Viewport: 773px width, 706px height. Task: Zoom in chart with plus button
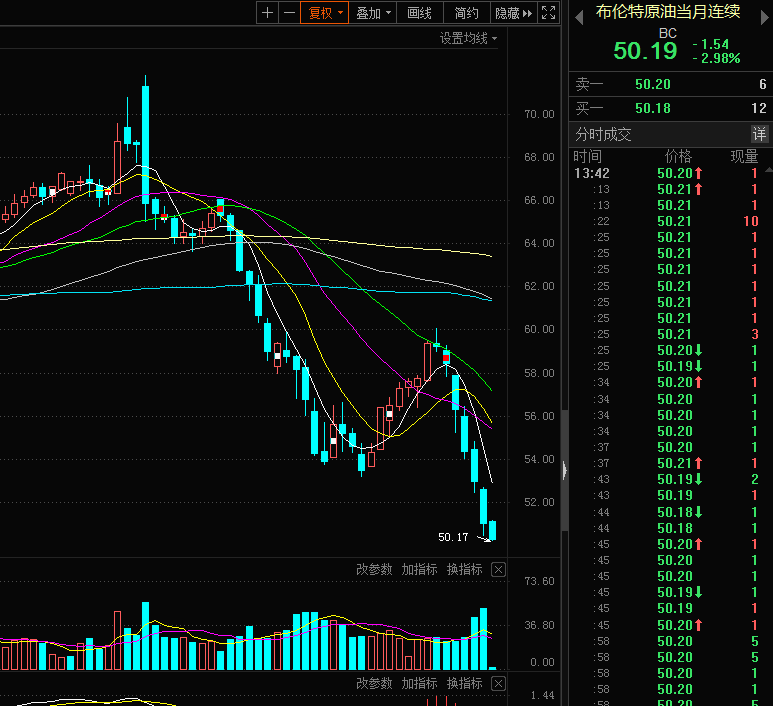[x=268, y=13]
